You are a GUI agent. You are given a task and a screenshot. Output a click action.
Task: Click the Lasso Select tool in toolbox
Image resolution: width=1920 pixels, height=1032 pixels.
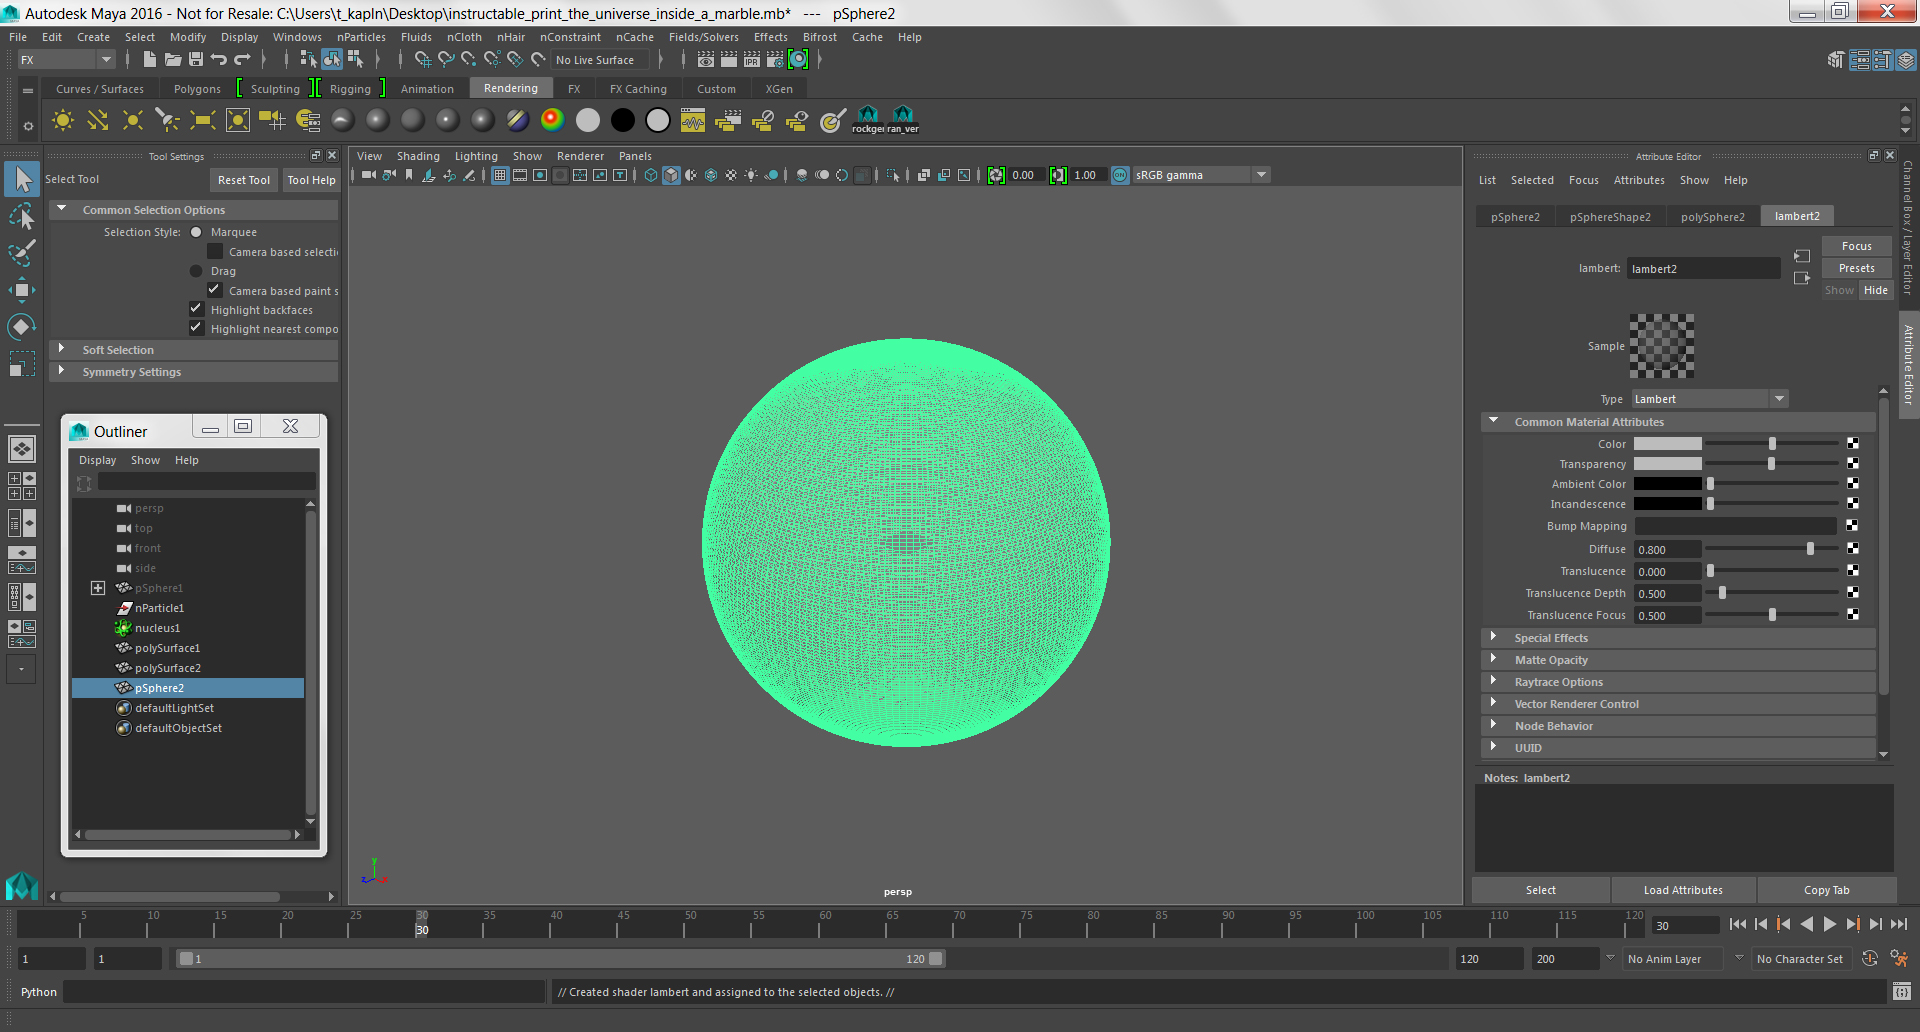tap(21, 216)
